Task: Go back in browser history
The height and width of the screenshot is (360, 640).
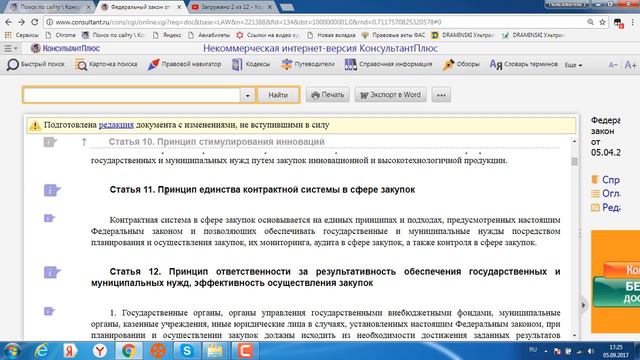Action: click(8, 22)
